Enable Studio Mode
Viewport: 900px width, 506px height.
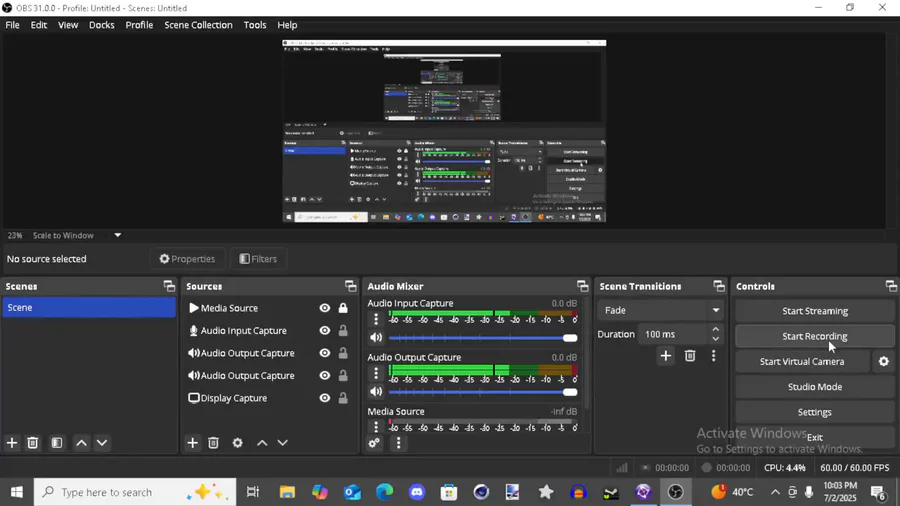point(814,387)
